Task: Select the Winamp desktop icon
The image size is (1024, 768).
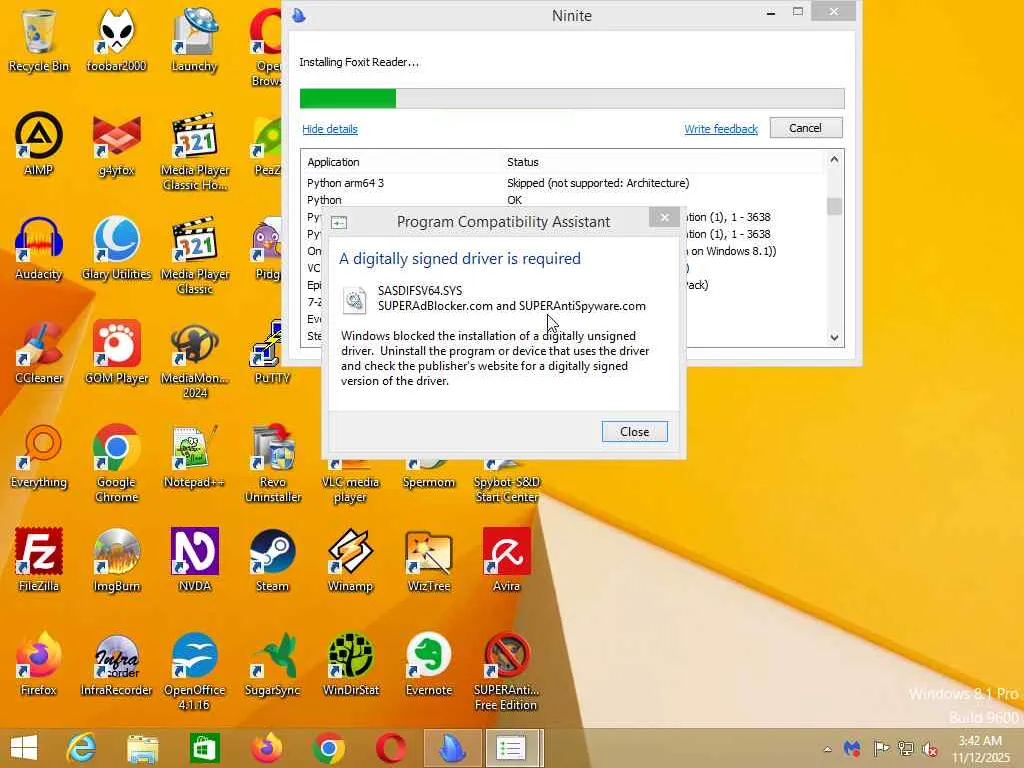Action: pyautogui.click(x=350, y=560)
